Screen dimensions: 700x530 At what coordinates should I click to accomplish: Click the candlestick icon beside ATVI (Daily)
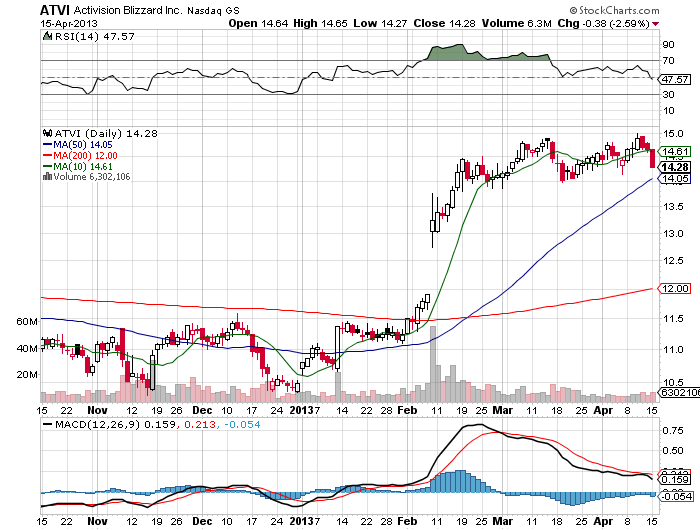(x=48, y=134)
